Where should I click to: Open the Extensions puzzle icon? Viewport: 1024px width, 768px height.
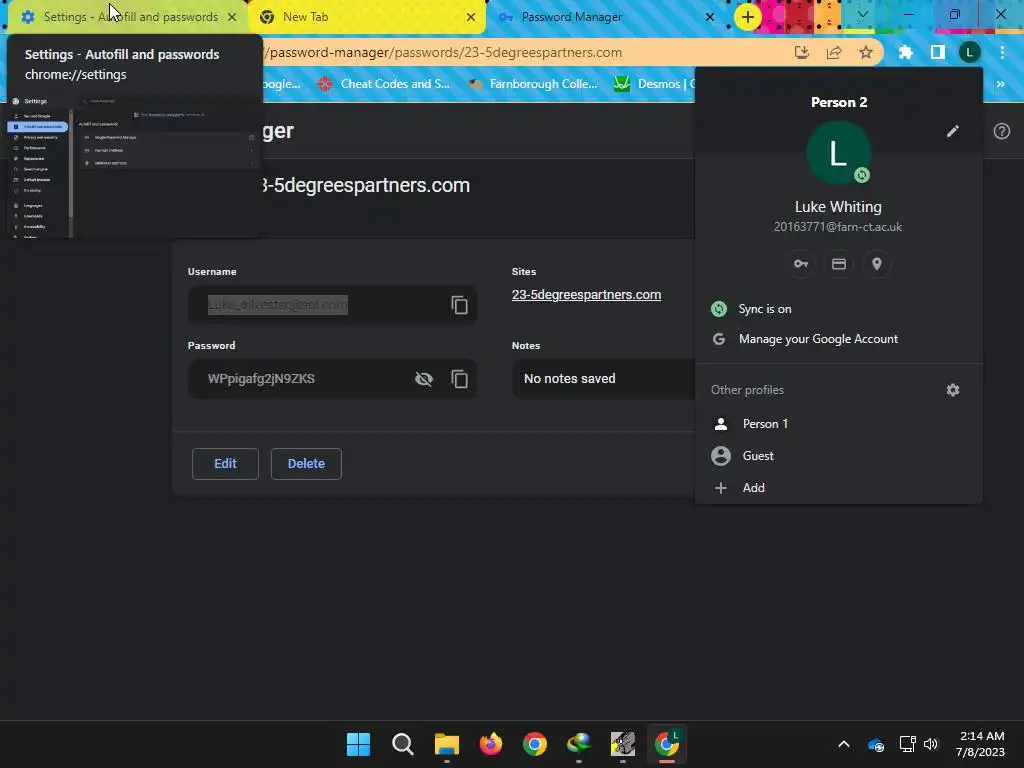[905, 52]
